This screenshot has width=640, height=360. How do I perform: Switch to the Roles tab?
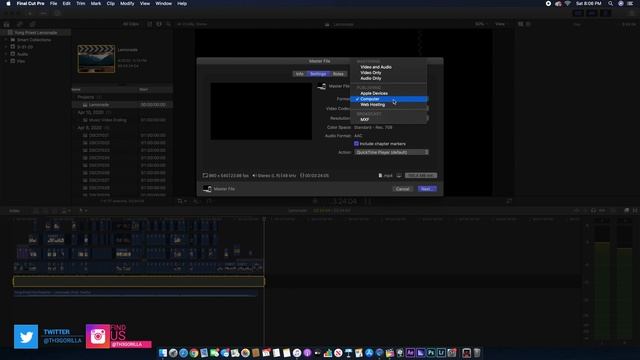(x=338, y=74)
